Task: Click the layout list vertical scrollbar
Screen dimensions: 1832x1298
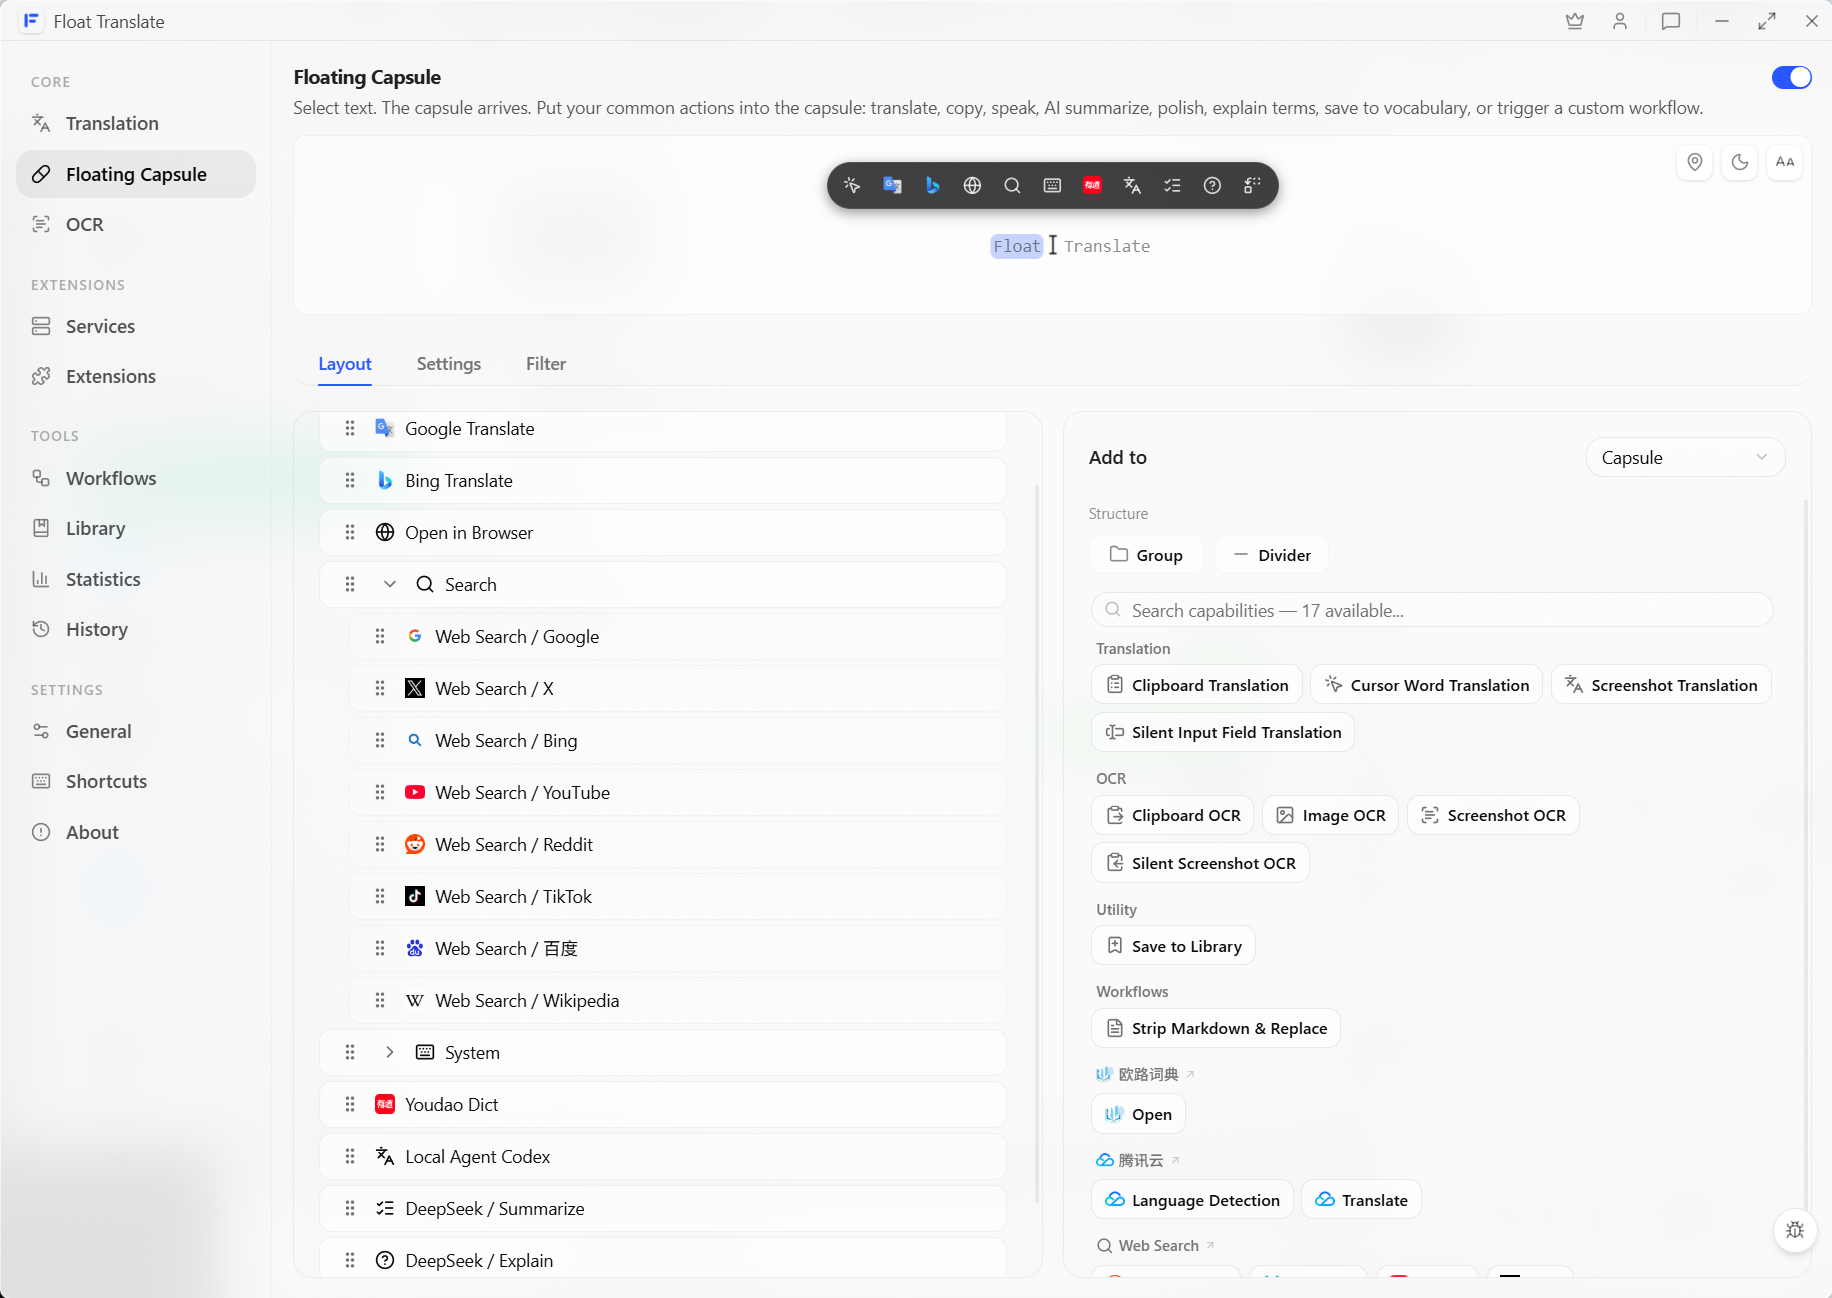Action: tap(1037, 843)
